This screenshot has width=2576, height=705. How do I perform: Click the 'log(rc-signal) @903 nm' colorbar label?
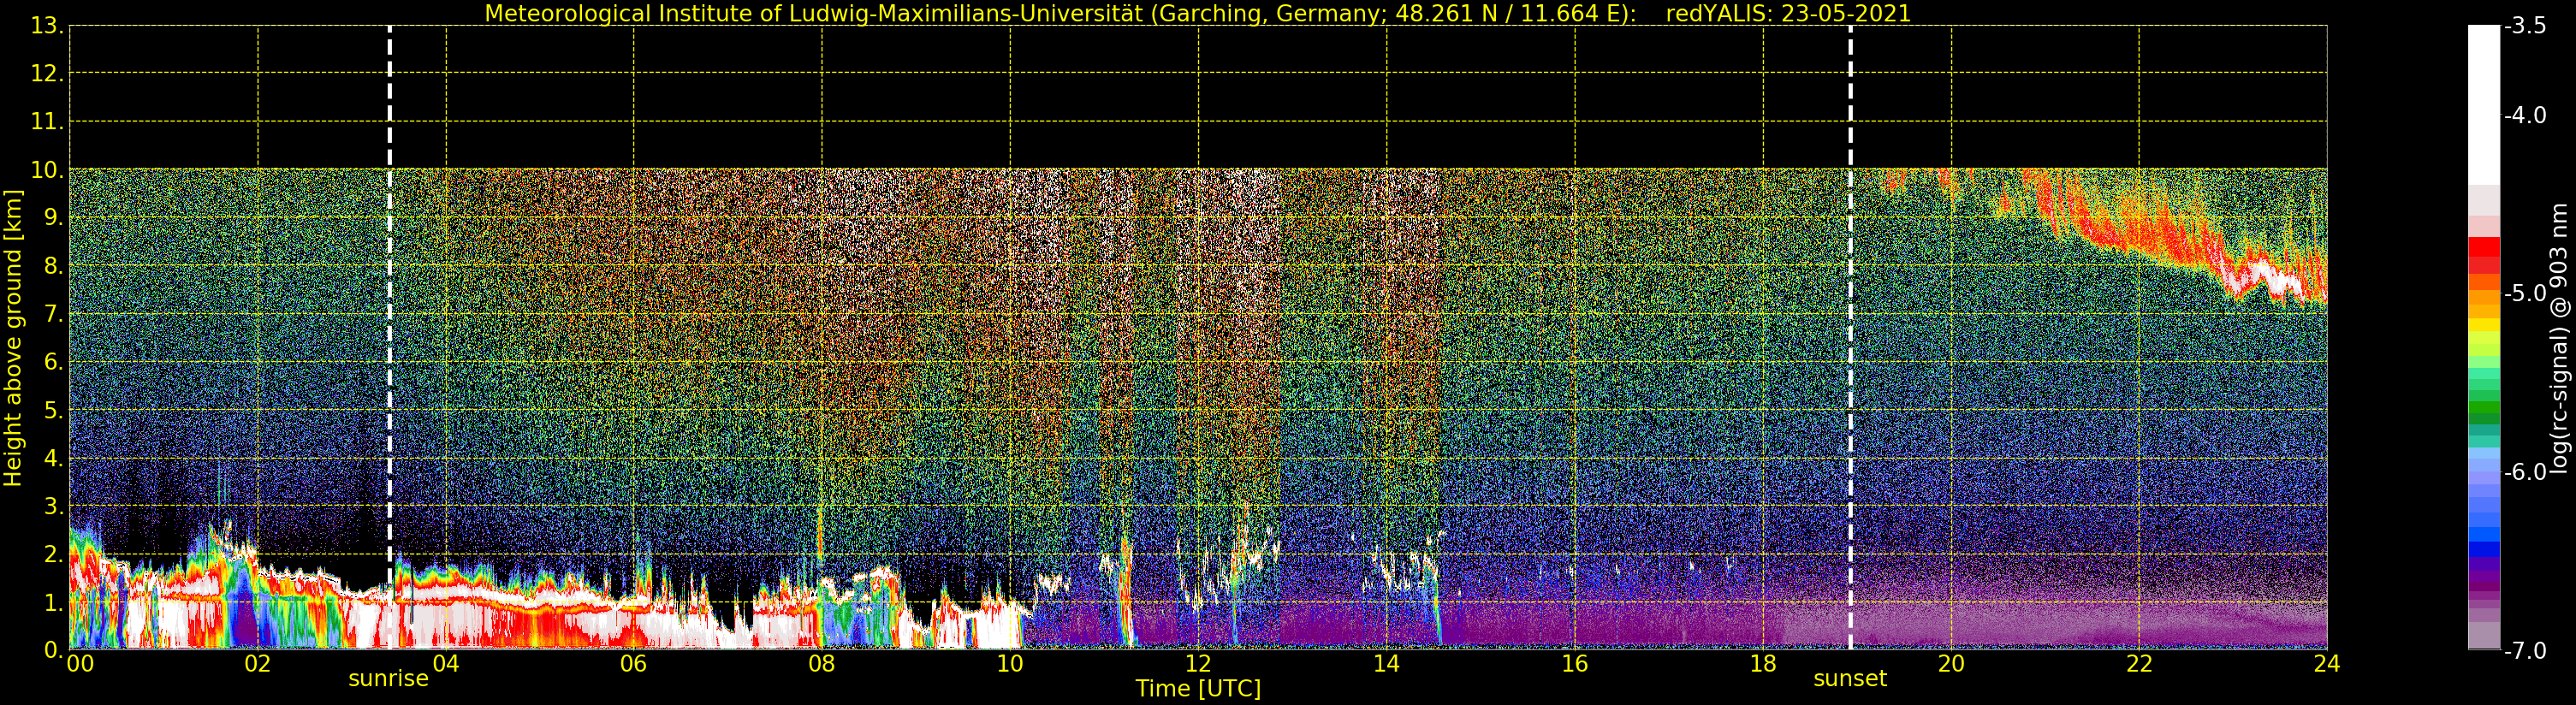2559,338
